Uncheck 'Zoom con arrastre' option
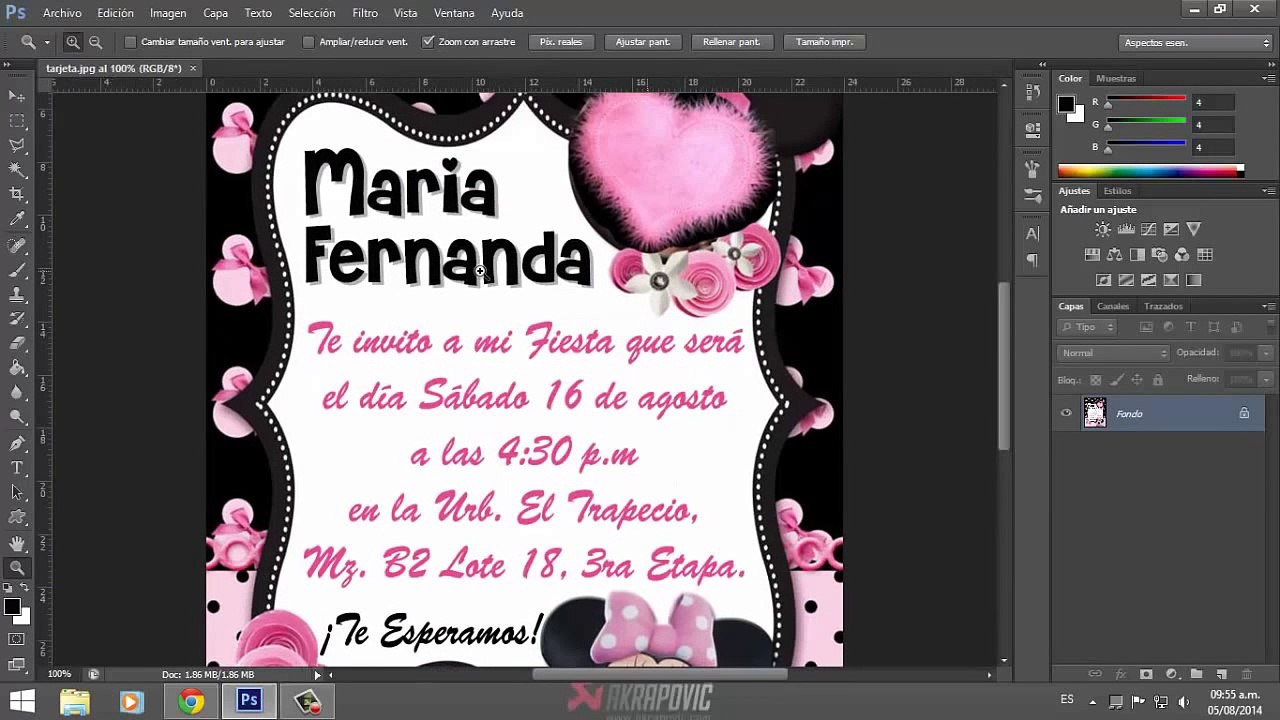The image size is (1280, 720). (x=428, y=42)
